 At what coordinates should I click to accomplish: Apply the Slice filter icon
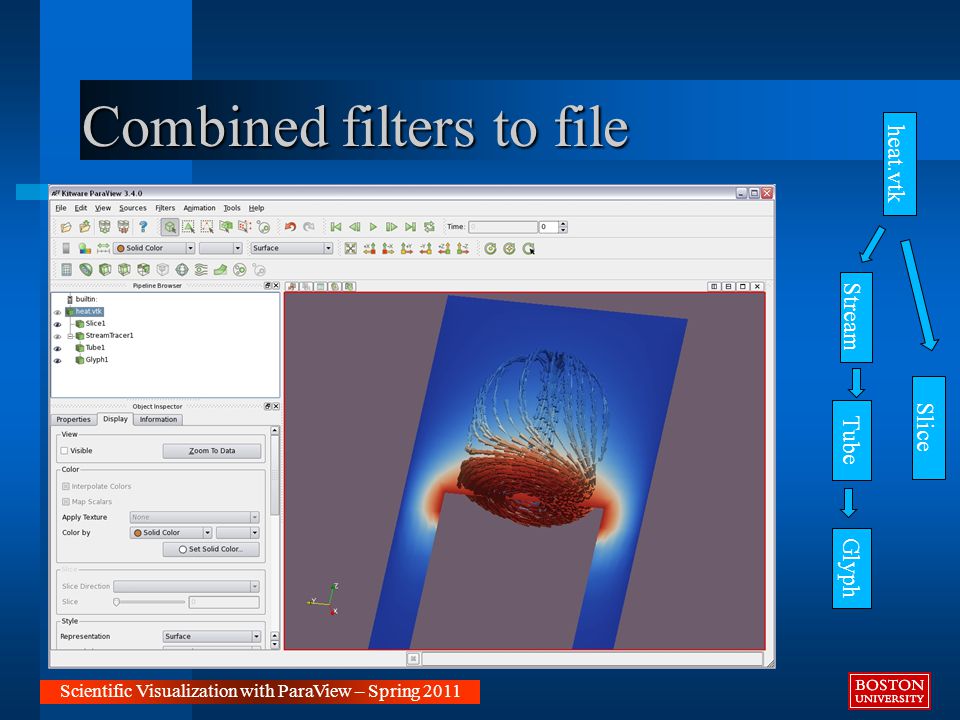point(124,270)
